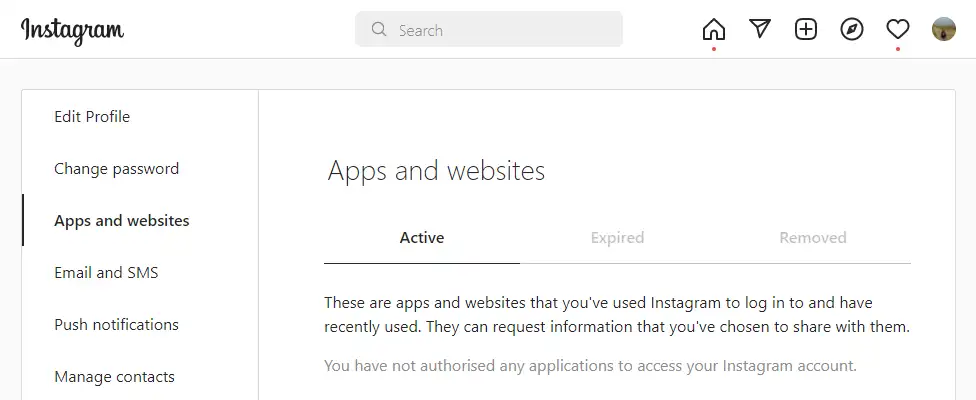Viewport: 976px width, 400px height.
Task: Open Direct messages paper plane icon
Action: pos(760,29)
